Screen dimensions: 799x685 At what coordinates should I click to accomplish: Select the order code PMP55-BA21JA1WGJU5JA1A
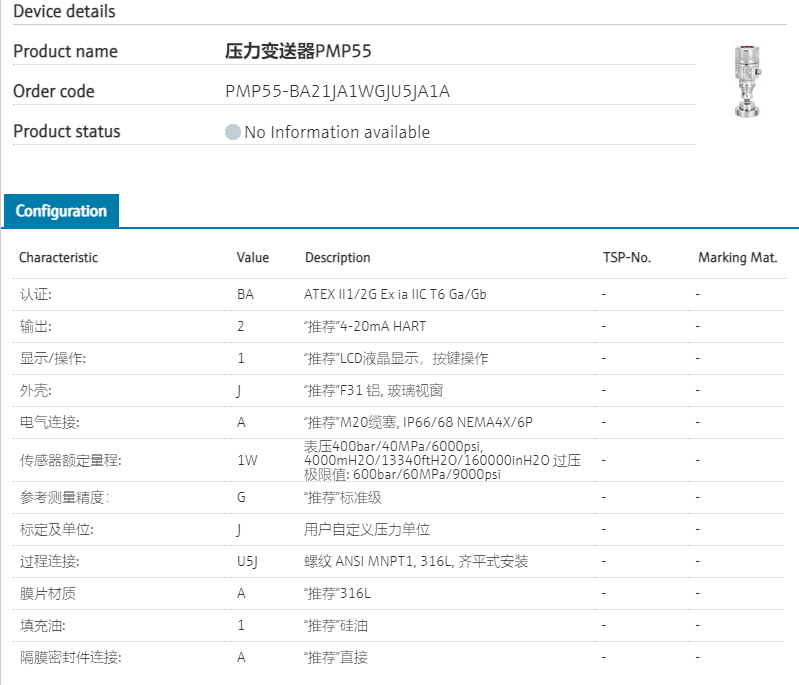pos(338,92)
